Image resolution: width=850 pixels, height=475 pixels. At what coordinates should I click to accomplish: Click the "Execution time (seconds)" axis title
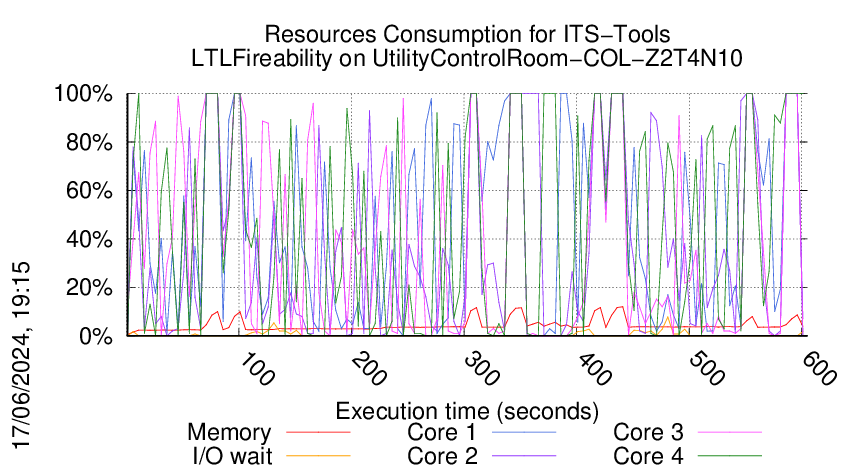point(467,412)
